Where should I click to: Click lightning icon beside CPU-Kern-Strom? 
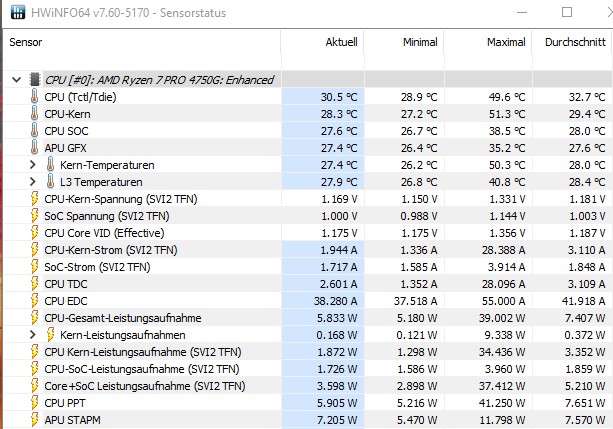(x=34, y=250)
